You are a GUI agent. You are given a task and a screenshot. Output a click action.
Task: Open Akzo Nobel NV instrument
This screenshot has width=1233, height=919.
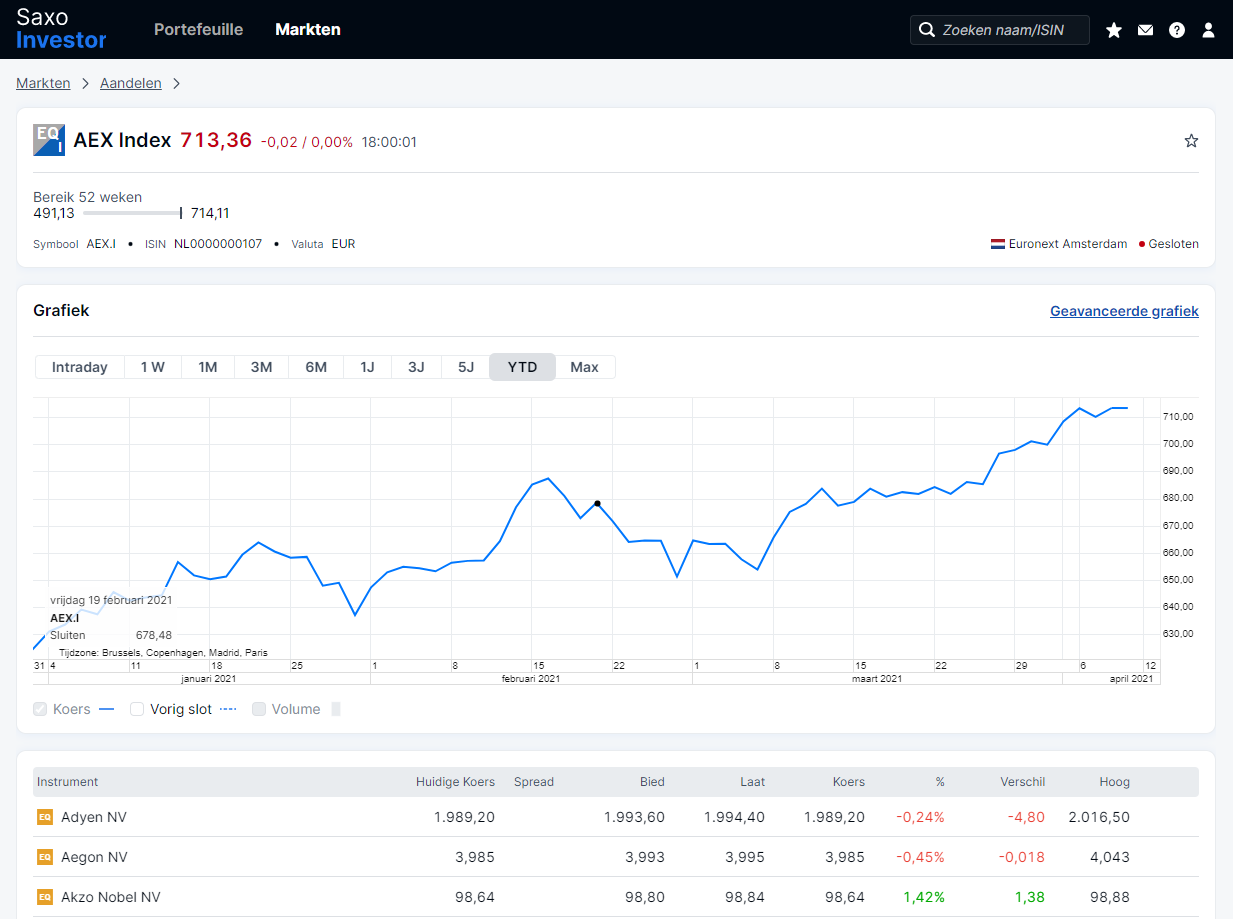coord(111,897)
